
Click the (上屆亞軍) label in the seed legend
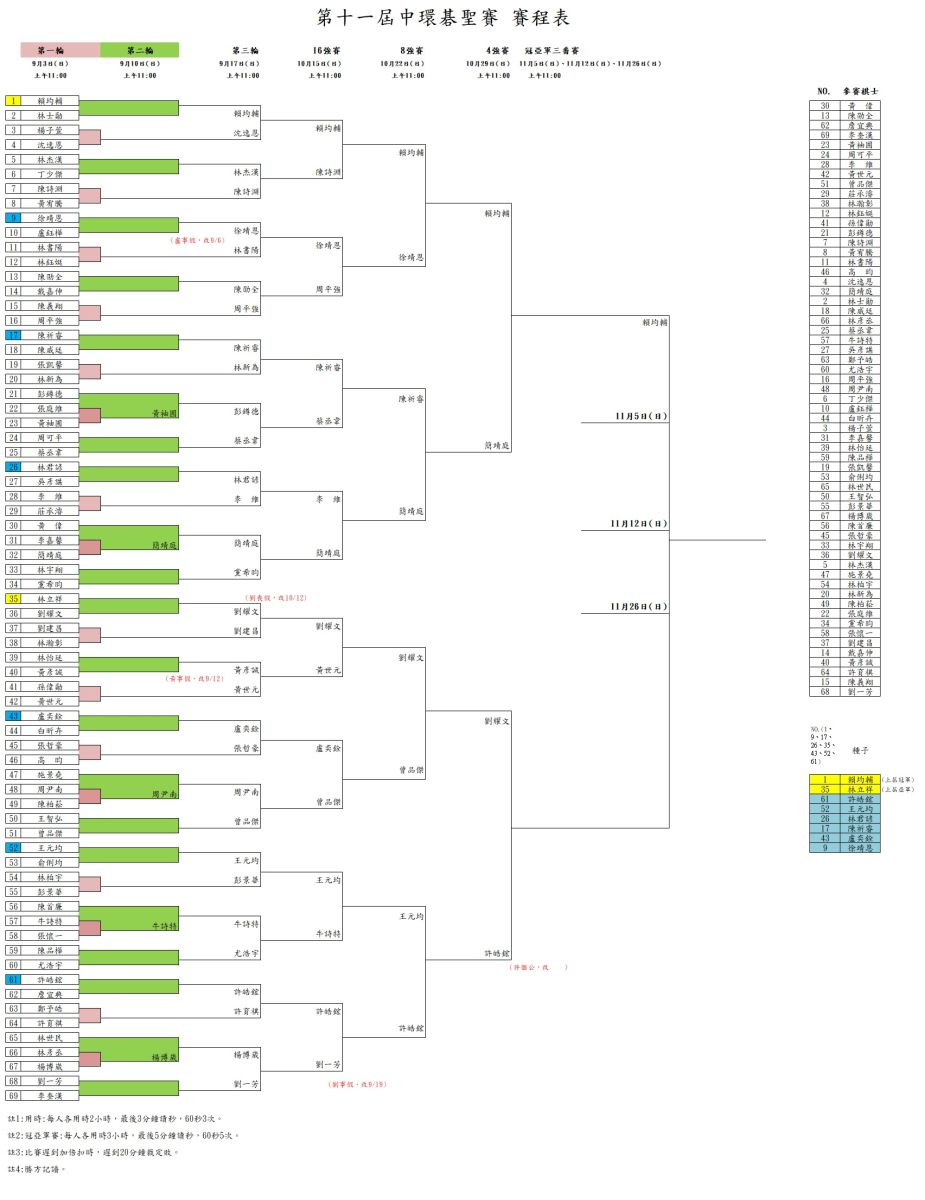[x=897, y=789]
